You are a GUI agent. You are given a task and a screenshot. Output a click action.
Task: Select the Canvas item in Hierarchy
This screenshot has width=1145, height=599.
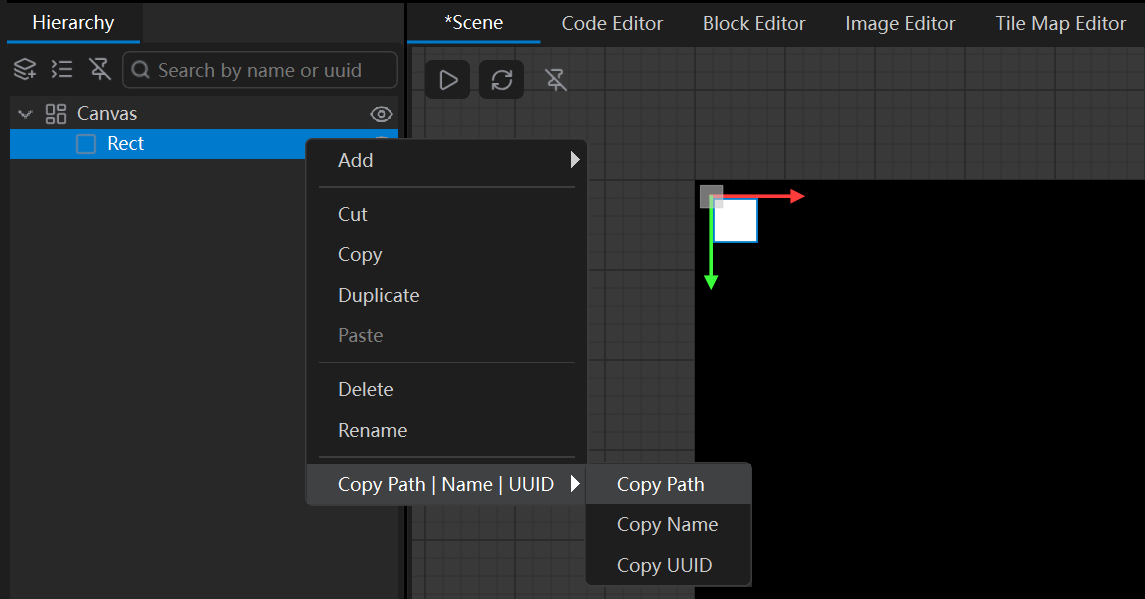point(204,114)
